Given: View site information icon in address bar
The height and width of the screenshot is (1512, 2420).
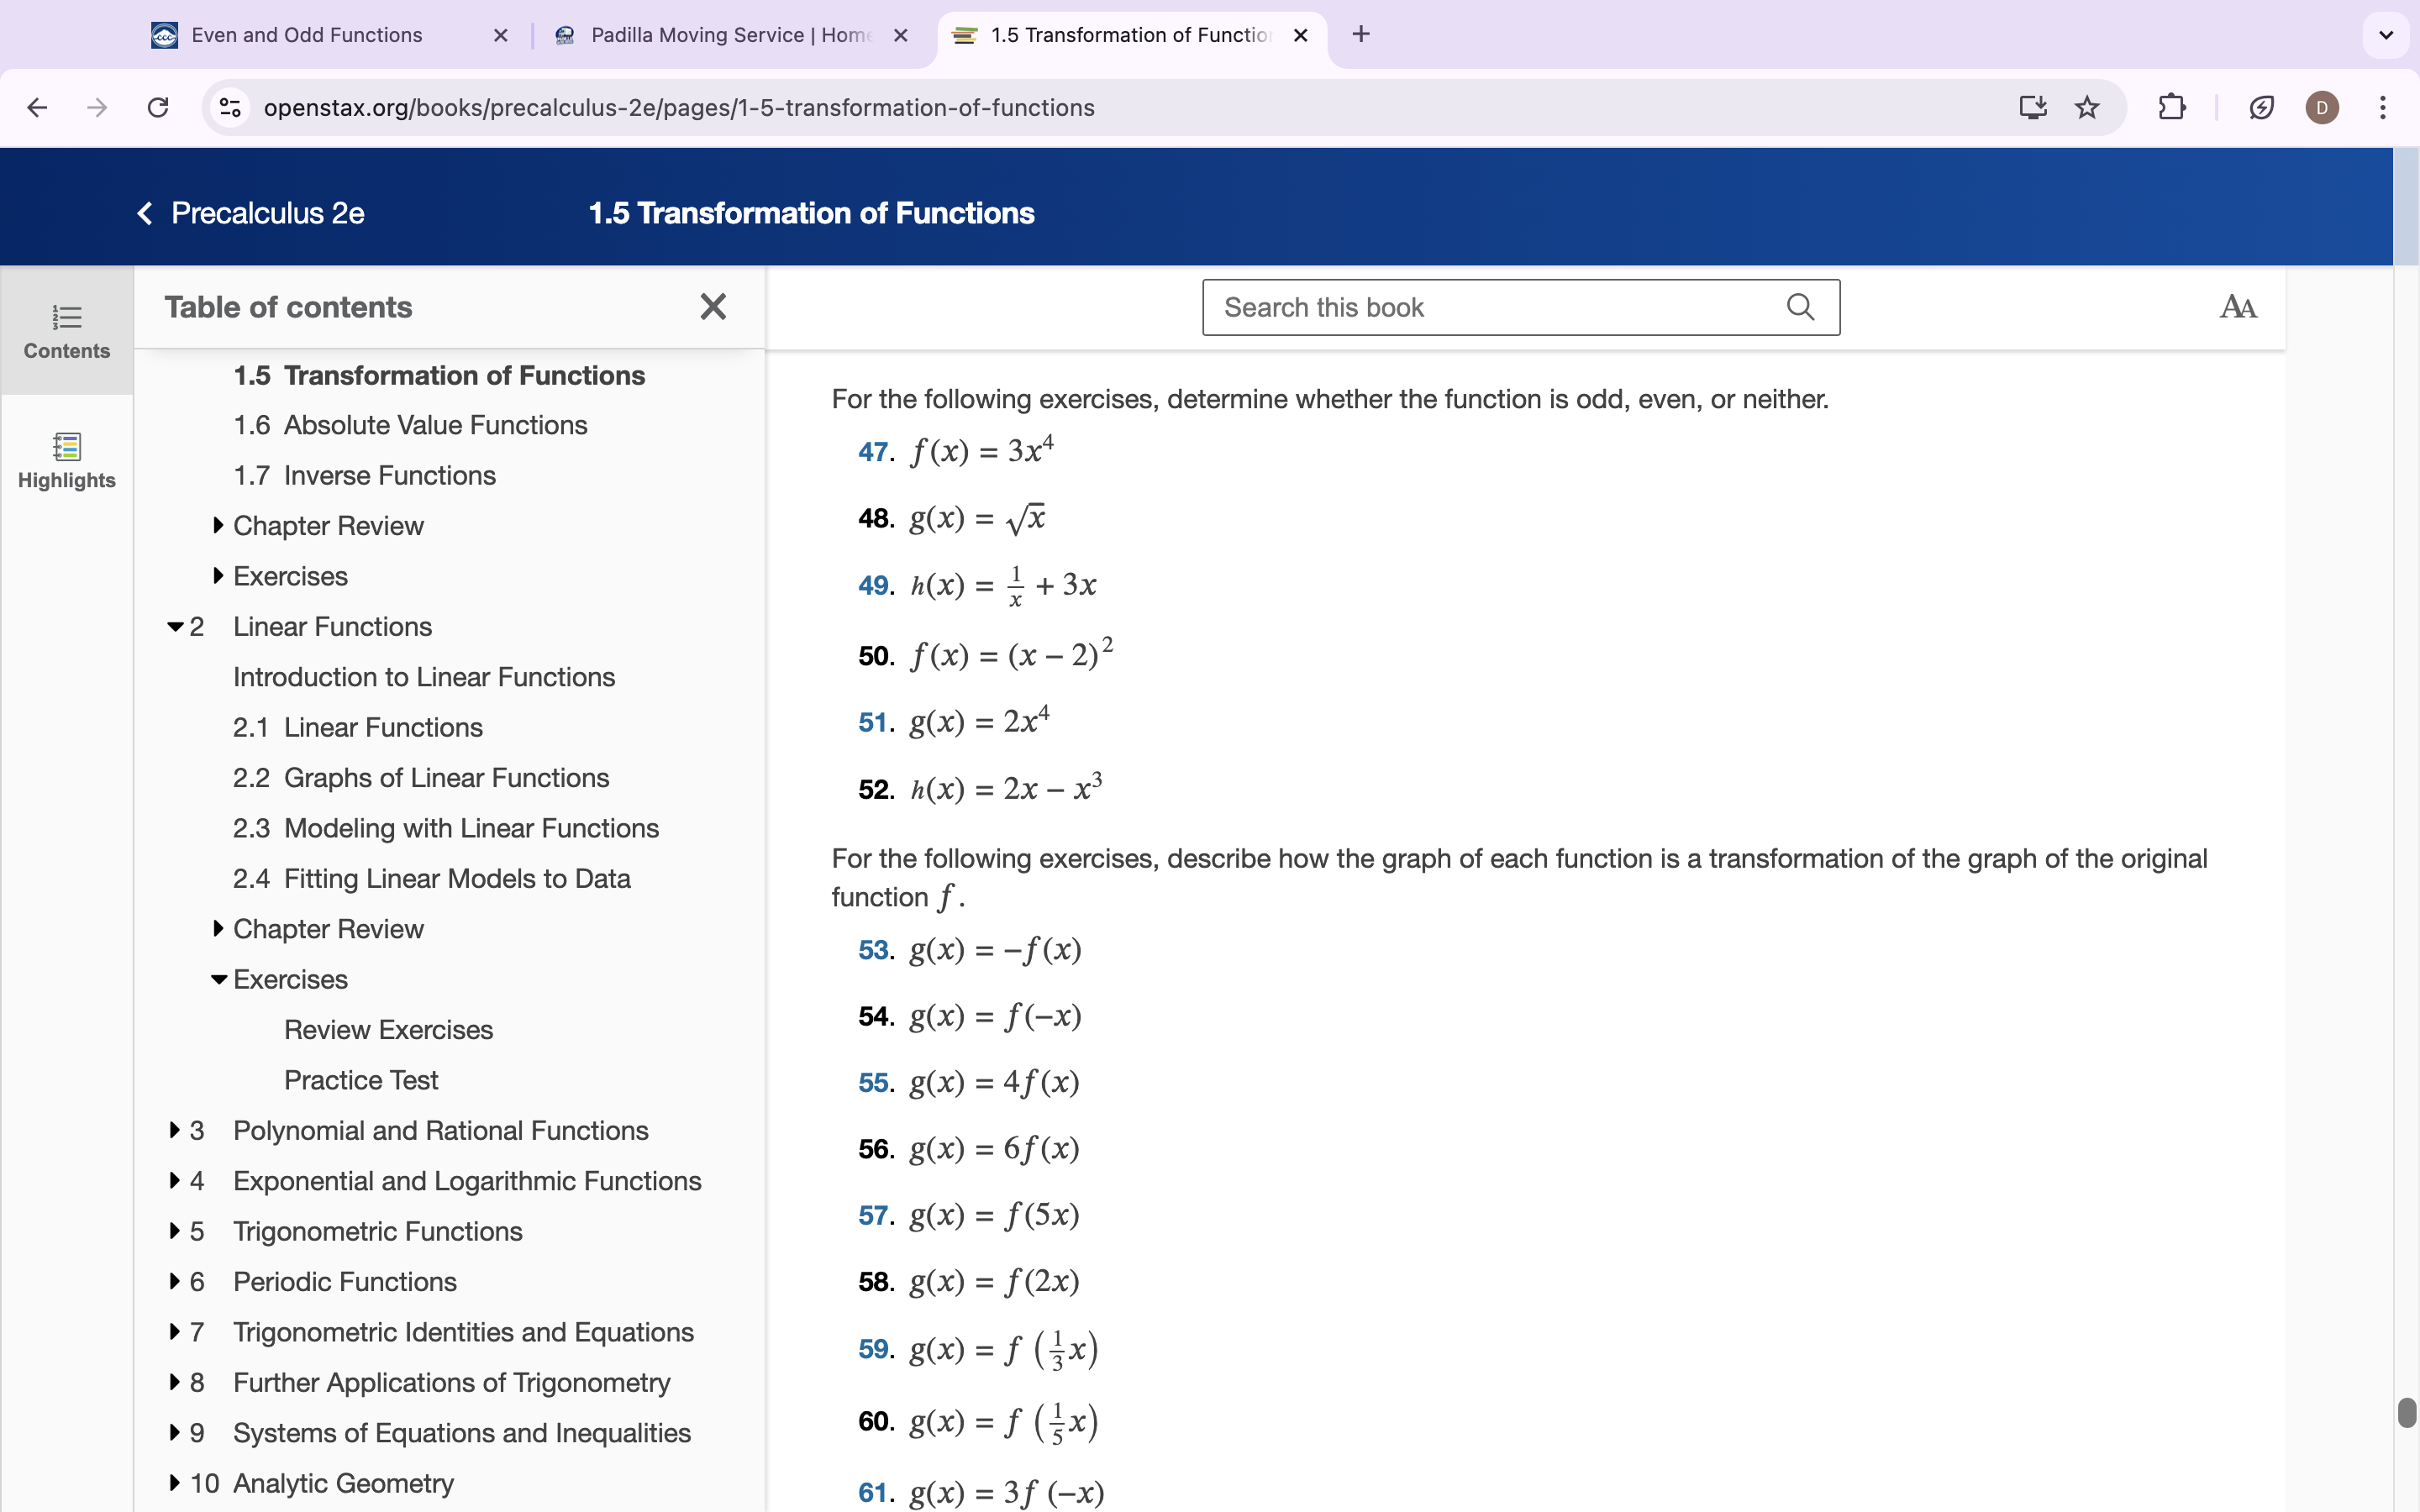Looking at the screenshot, I should 231,107.
